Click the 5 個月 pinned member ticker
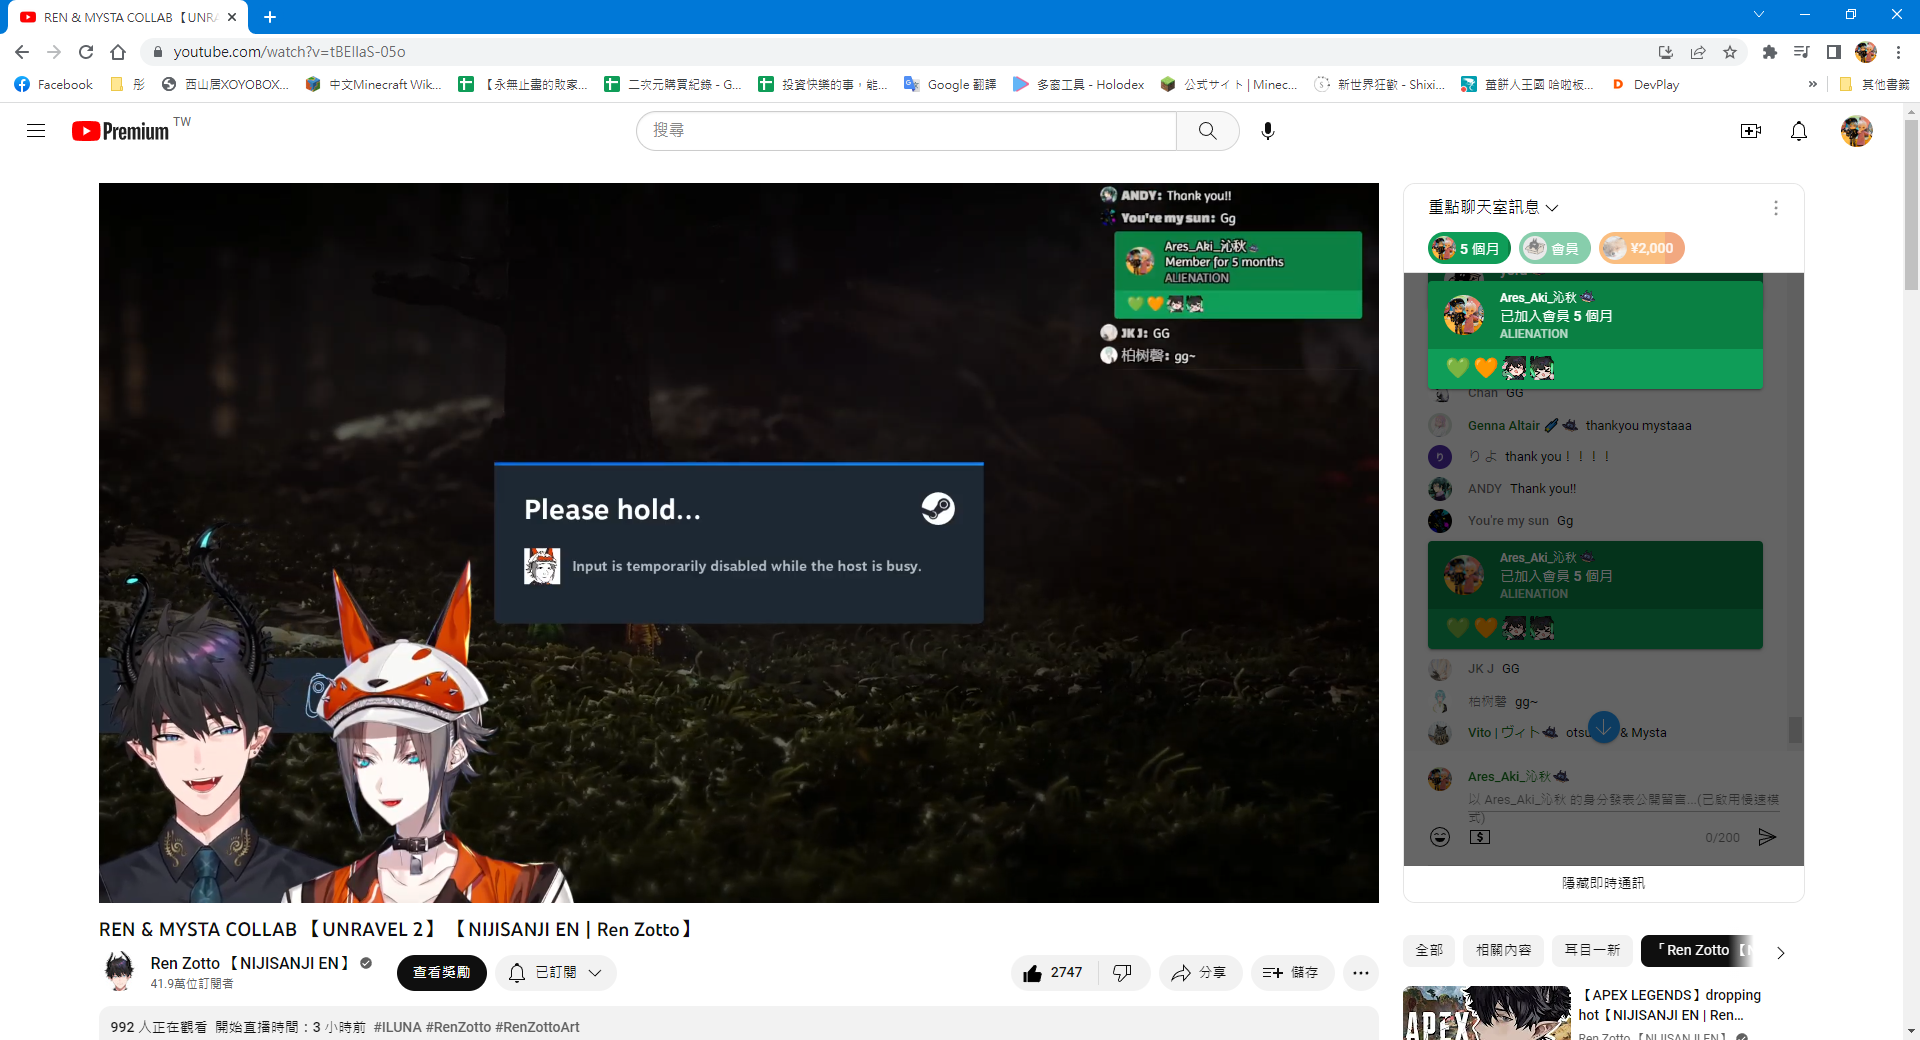This screenshot has width=1920, height=1040. [x=1469, y=248]
